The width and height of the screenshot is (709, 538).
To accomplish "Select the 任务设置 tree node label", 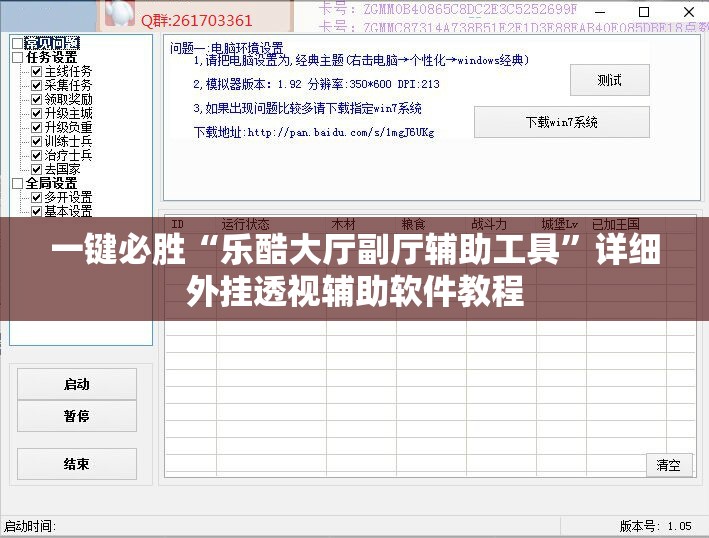I will click(x=52, y=57).
